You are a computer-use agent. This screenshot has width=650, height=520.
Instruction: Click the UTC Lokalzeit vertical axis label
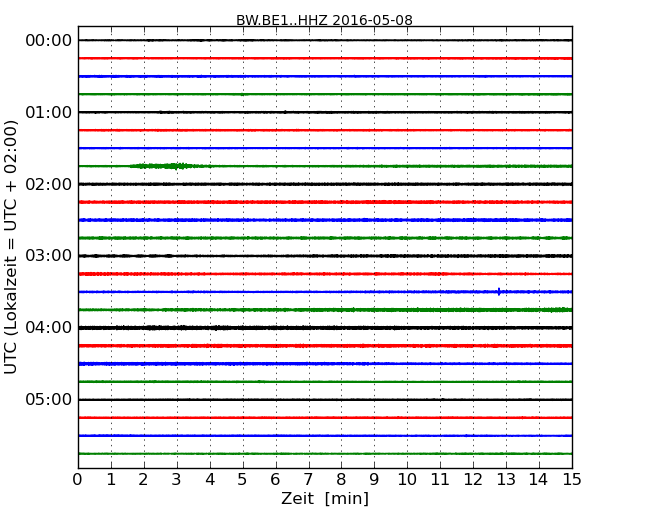(11, 247)
